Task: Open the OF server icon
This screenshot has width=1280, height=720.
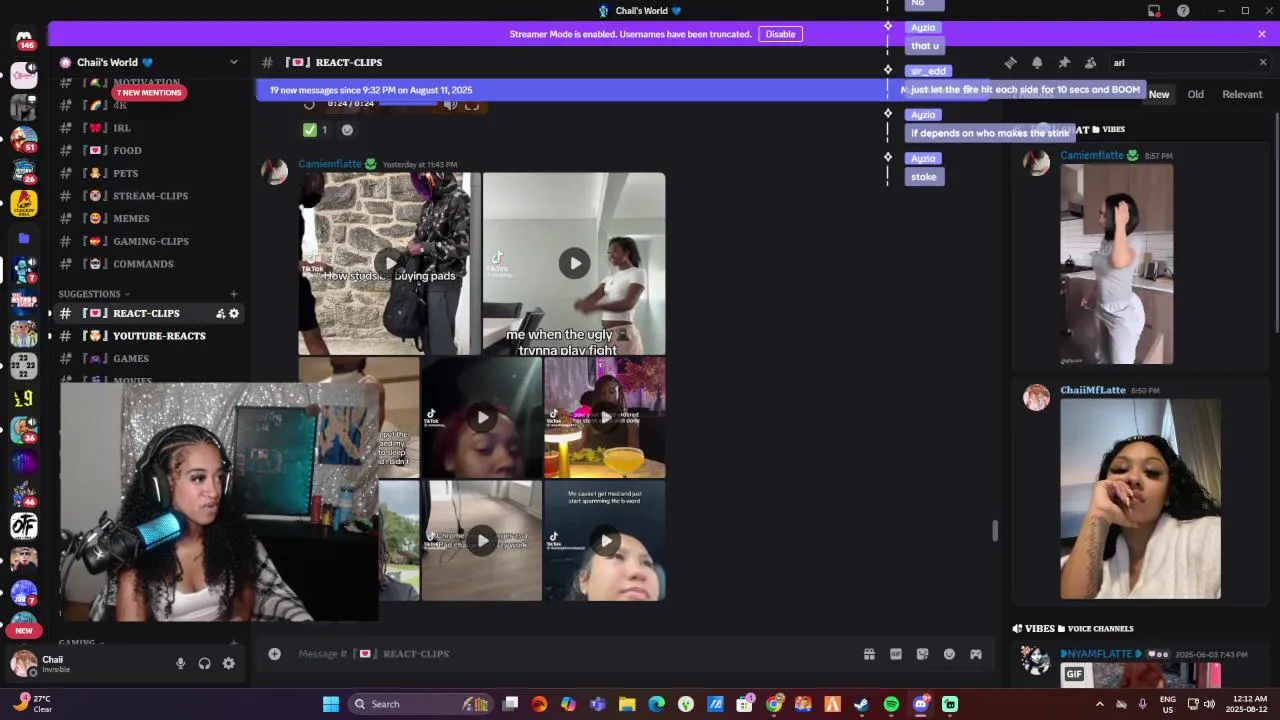Action: pyautogui.click(x=24, y=525)
